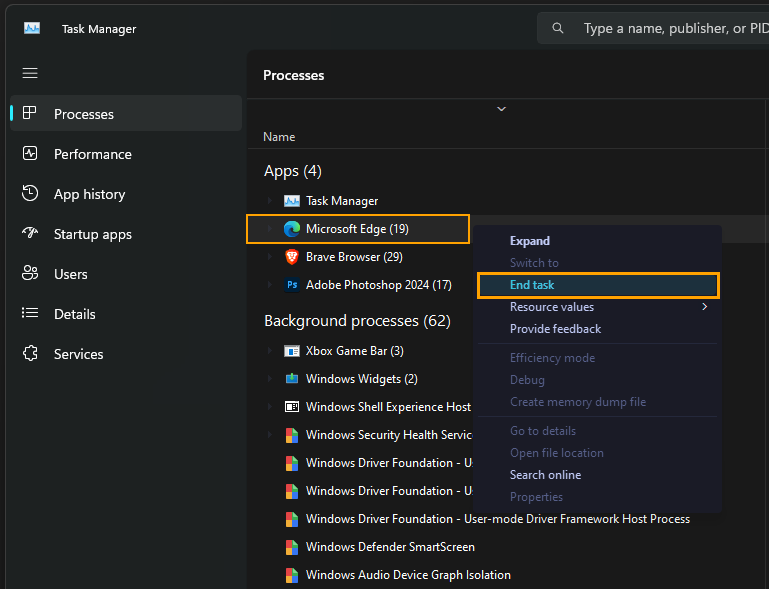Select Windows Audio Device Graph Isolation row text
Viewport: 769px width, 589px height.
[x=408, y=575]
